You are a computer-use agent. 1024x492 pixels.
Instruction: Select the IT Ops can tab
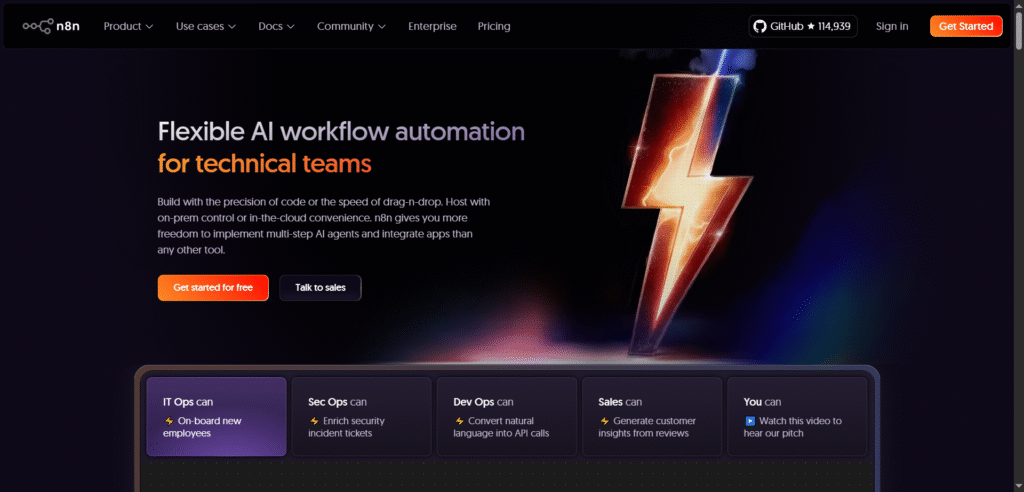(216, 416)
